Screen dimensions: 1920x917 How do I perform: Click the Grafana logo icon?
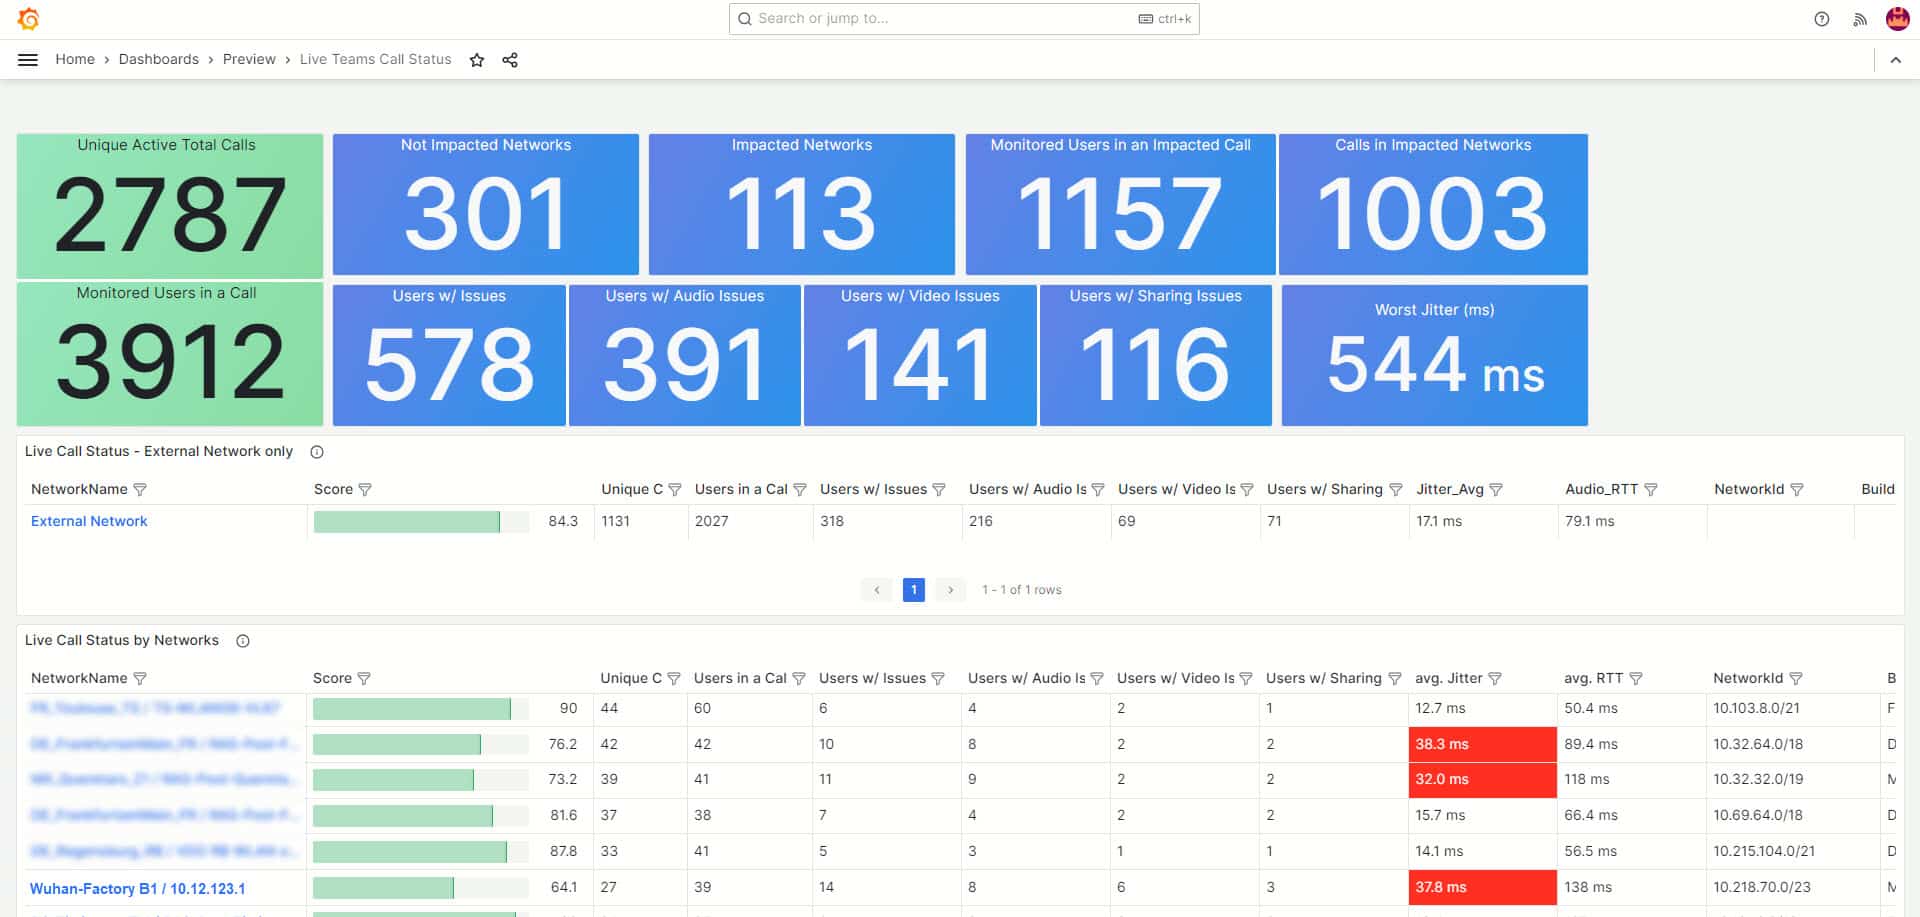pyautogui.click(x=29, y=19)
